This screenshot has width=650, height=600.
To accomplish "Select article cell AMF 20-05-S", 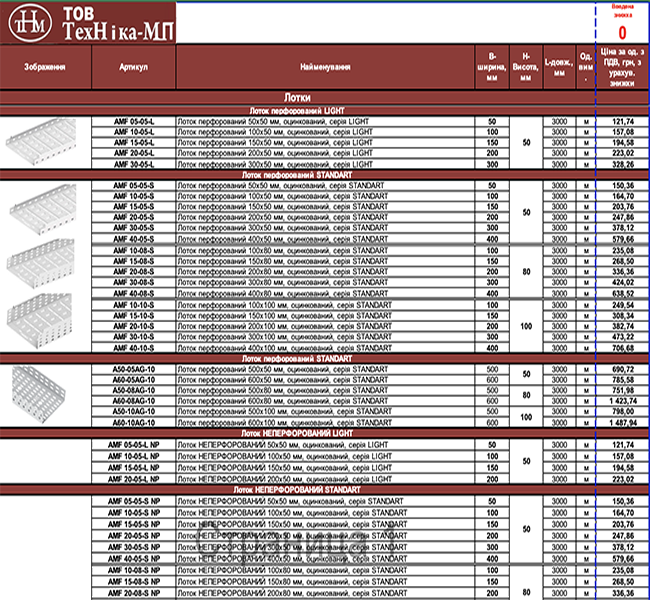I will click(x=133, y=217).
